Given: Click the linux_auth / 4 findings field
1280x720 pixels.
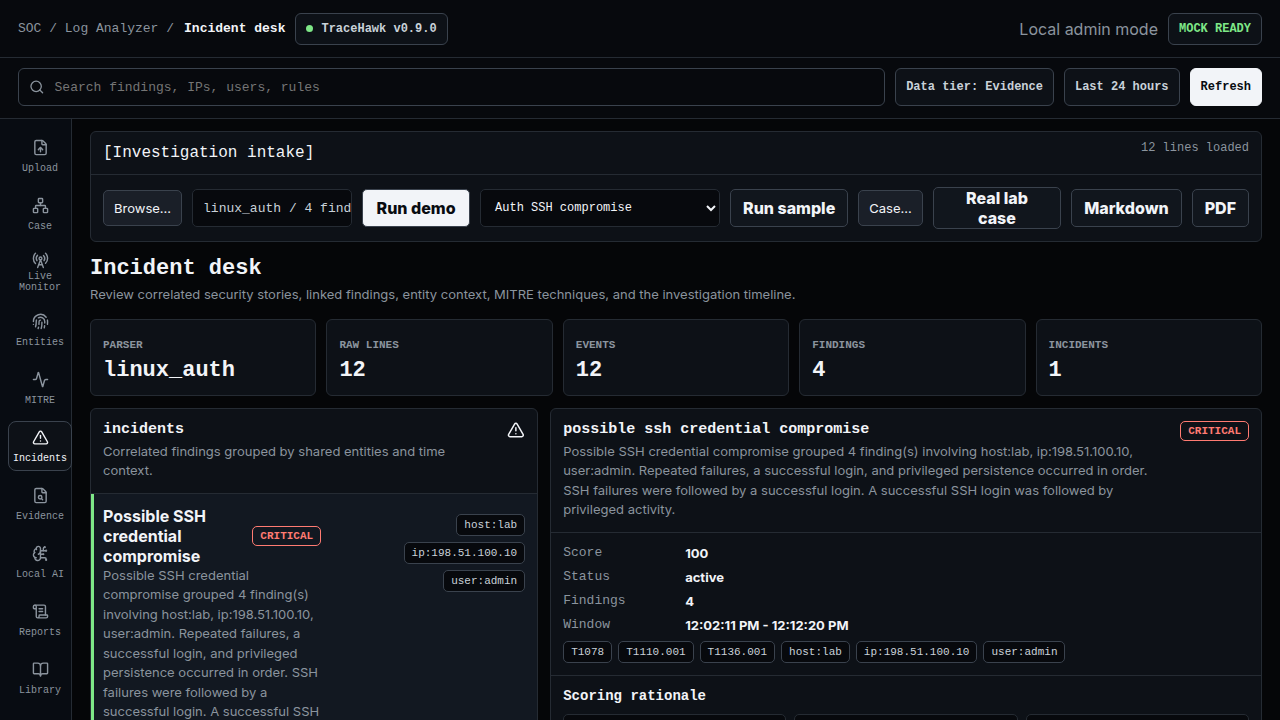Looking at the screenshot, I should tap(272, 208).
